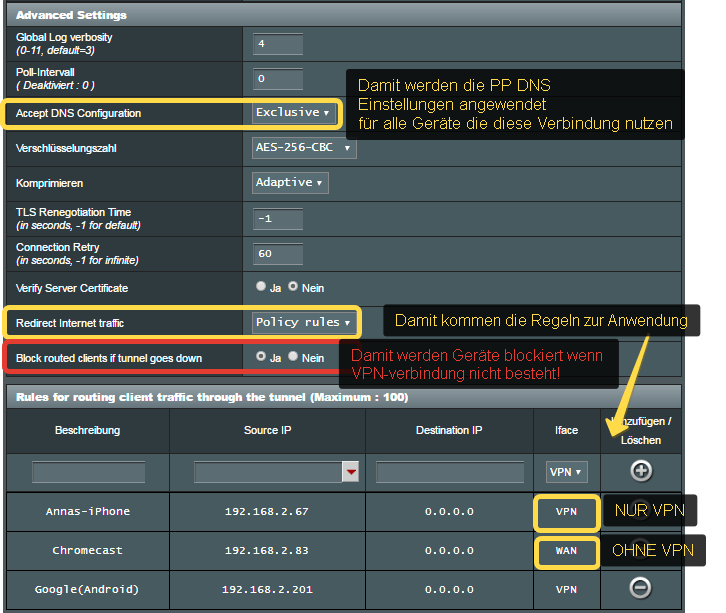This screenshot has height=613, width=726.
Task: Click destination 0.0.0.0 in Google(Android) row
Action: 449,589
